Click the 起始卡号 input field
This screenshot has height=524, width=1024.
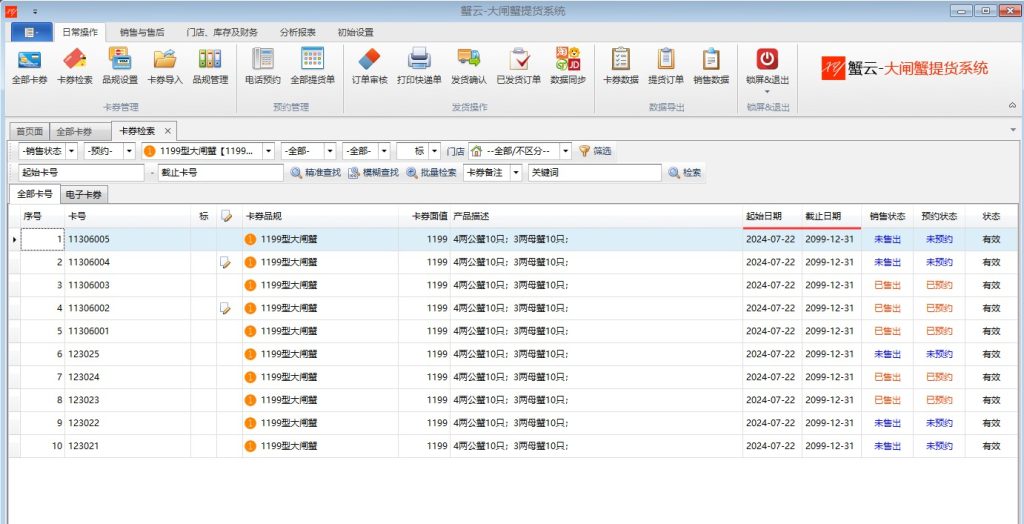tap(81, 173)
